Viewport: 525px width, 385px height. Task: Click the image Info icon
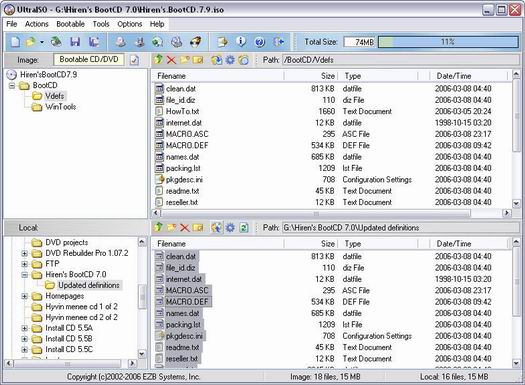241,42
